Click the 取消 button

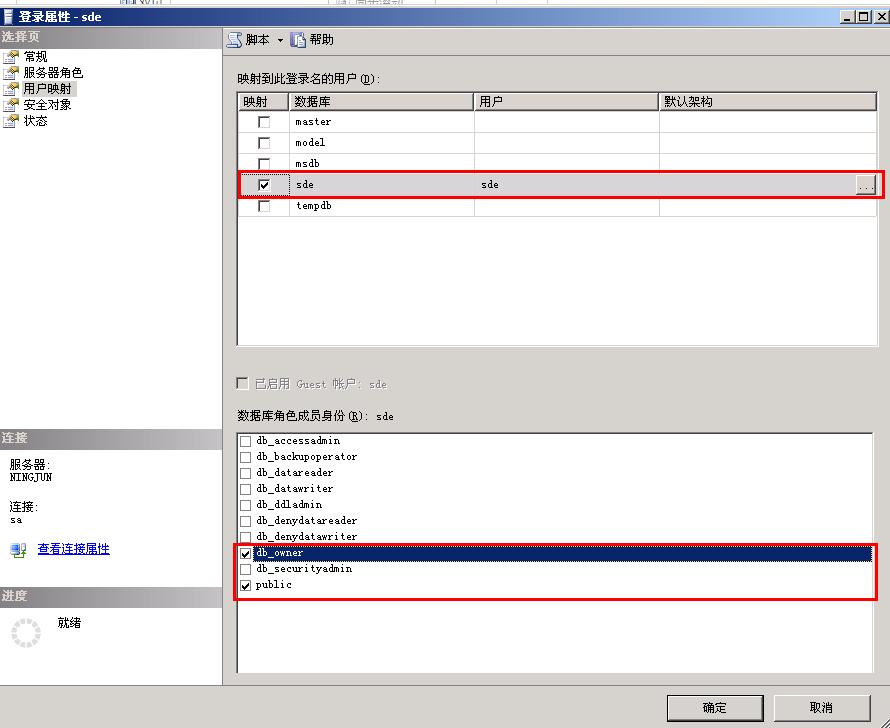[x=821, y=707]
